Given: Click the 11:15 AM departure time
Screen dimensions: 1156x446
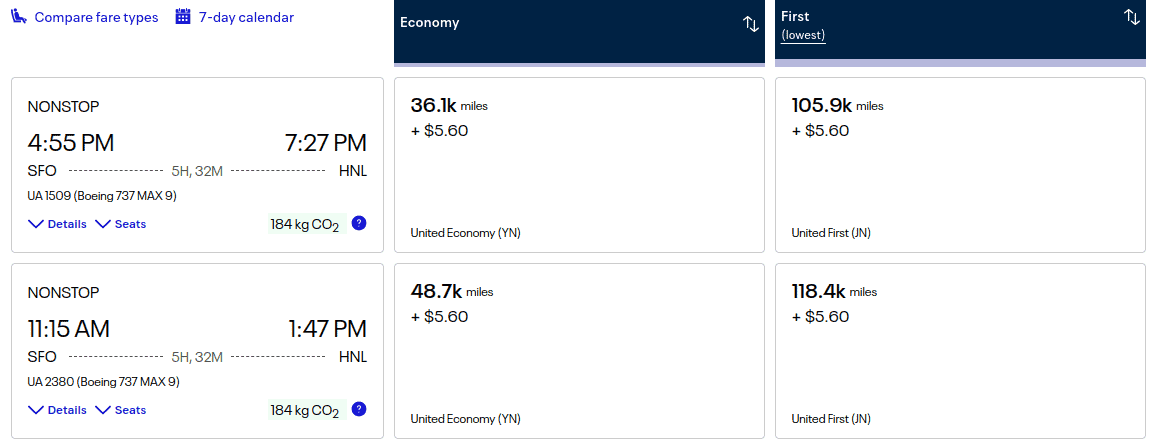Looking at the screenshot, I should 69,329.
